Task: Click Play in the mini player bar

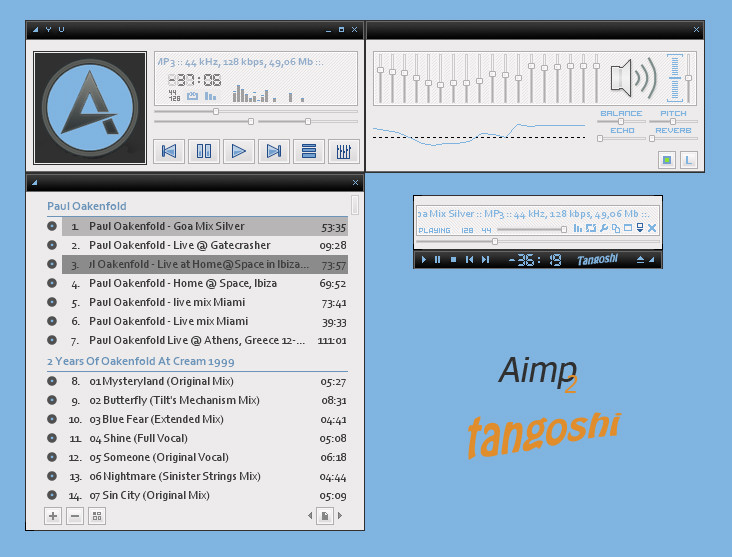Action: (x=424, y=260)
